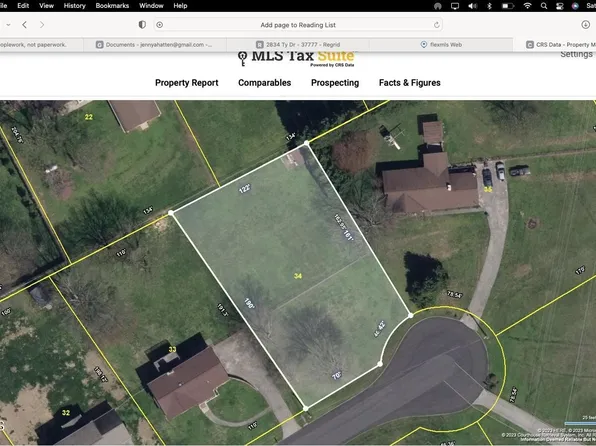
Task: Select parcel 32 label on map
Action: tap(66, 413)
